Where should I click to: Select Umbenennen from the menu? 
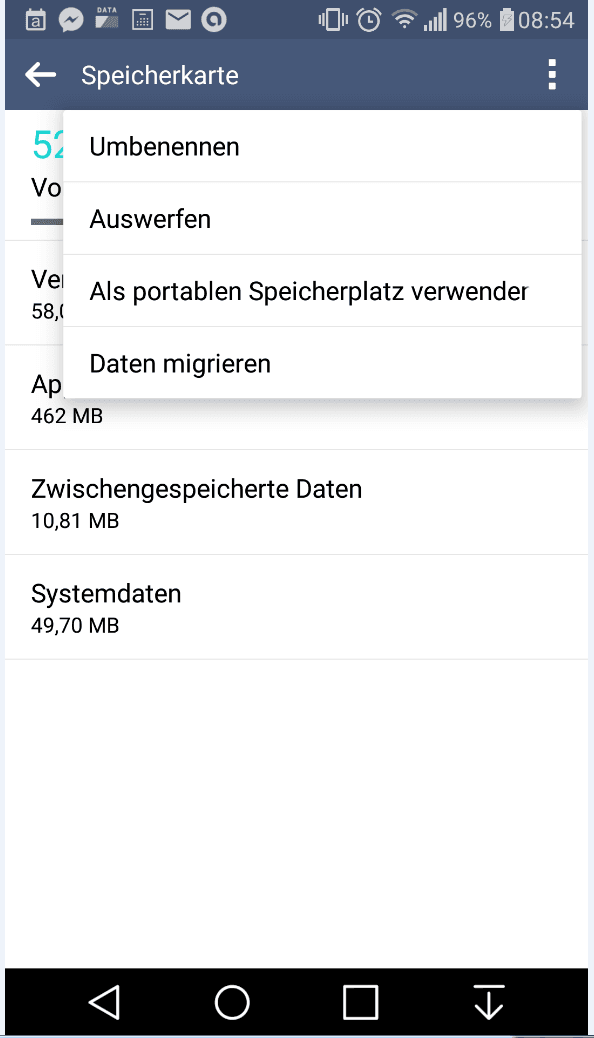click(322, 146)
